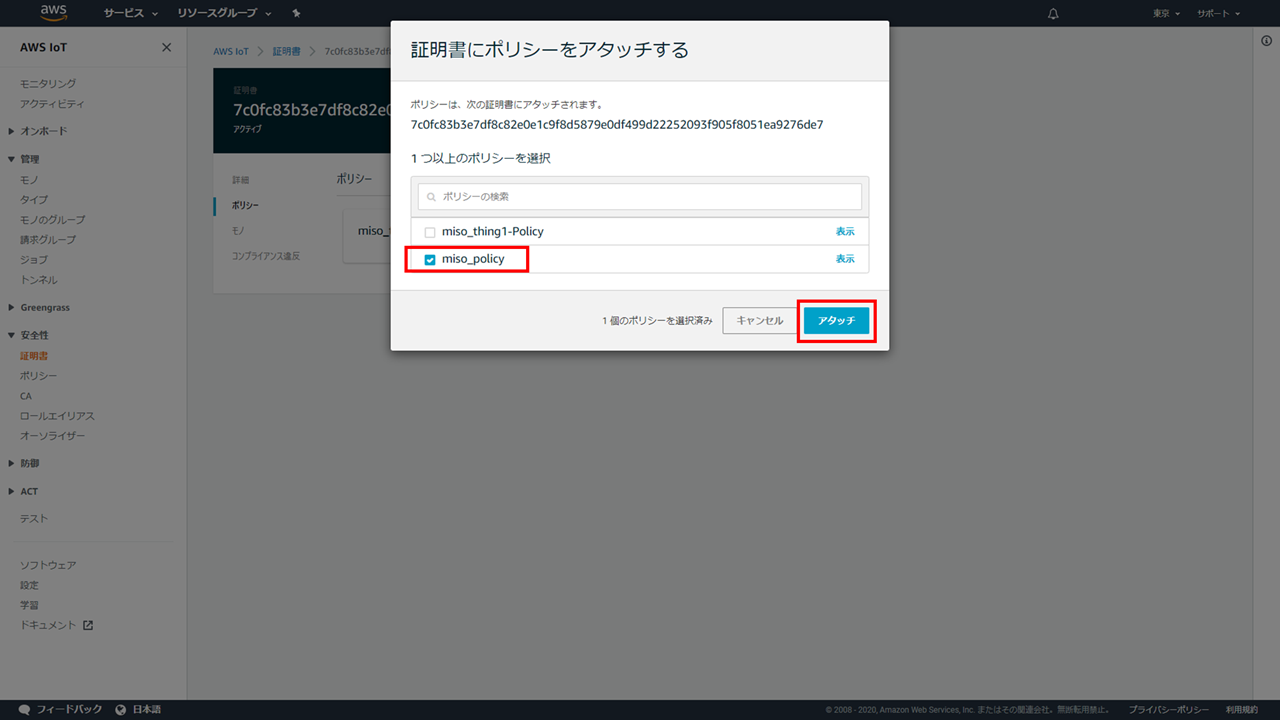This screenshot has height=720, width=1280.
Task: Open the リソースグループ menu
Action: coord(223,14)
